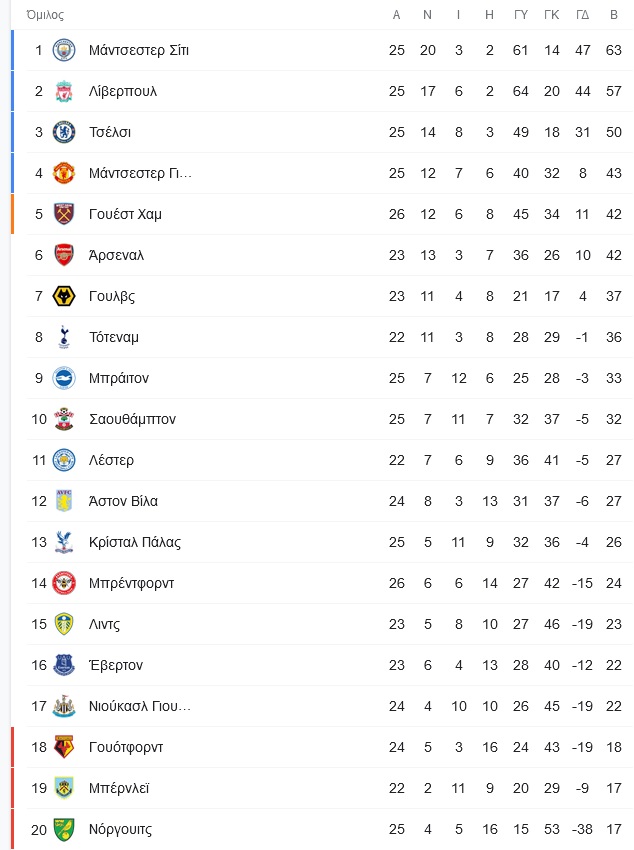The height and width of the screenshot is (850, 634).
Task: Select the Μπέρνλεϊ row in the table
Action: pyautogui.click(x=322, y=788)
